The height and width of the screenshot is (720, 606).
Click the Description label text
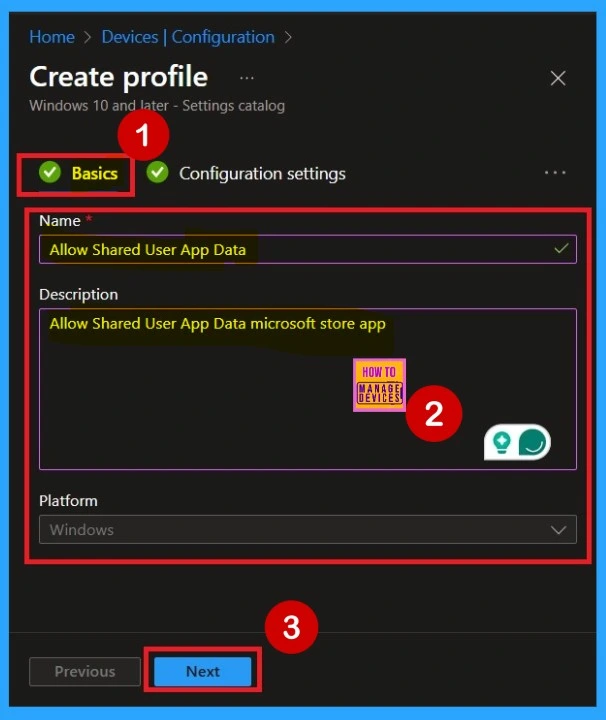pos(79,294)
